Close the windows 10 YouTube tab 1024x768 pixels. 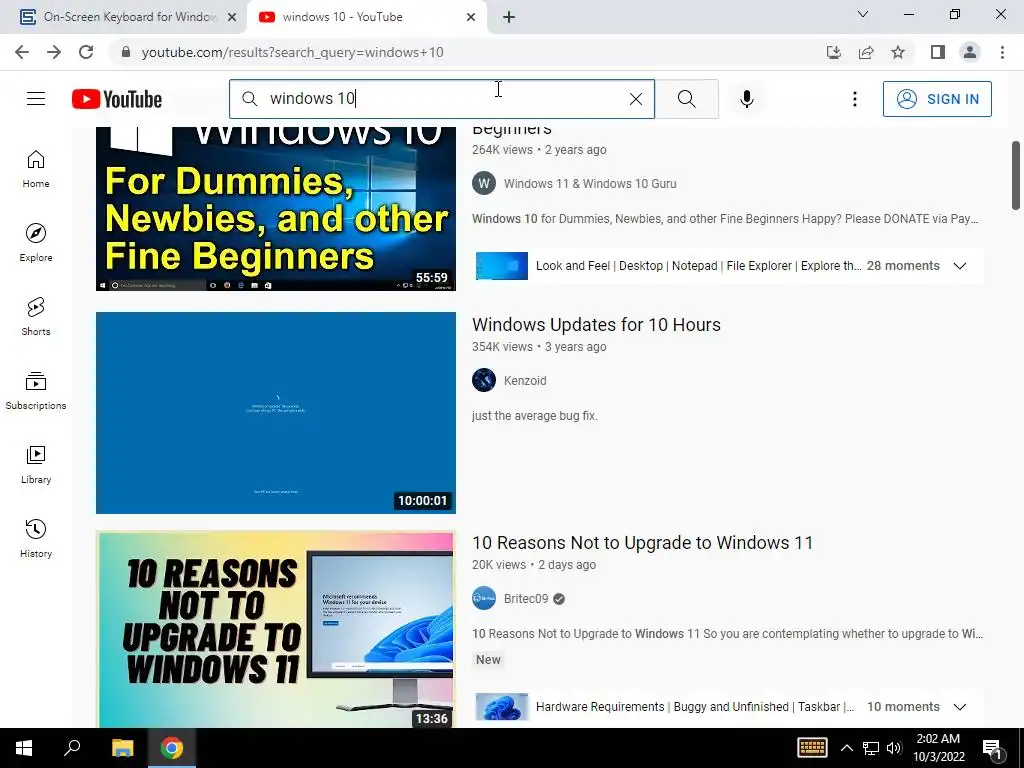click(x=471, y=17)
